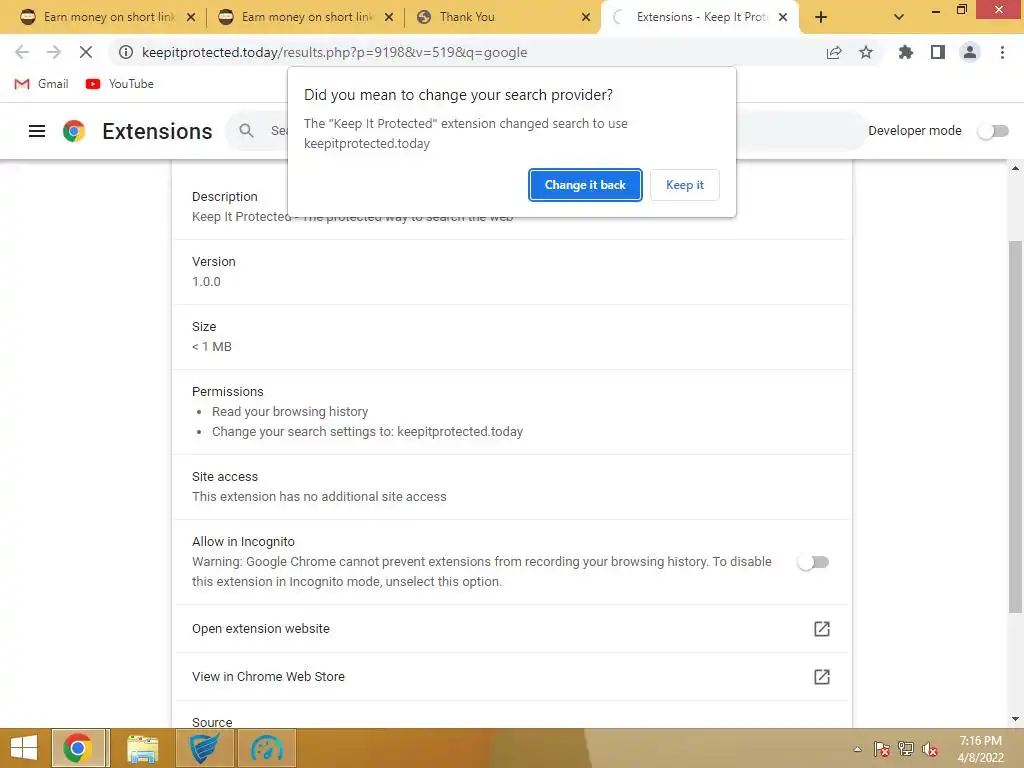Open File Explorer from taskbar
Viewport: 1024px width, 768px height.
(142, 748)
